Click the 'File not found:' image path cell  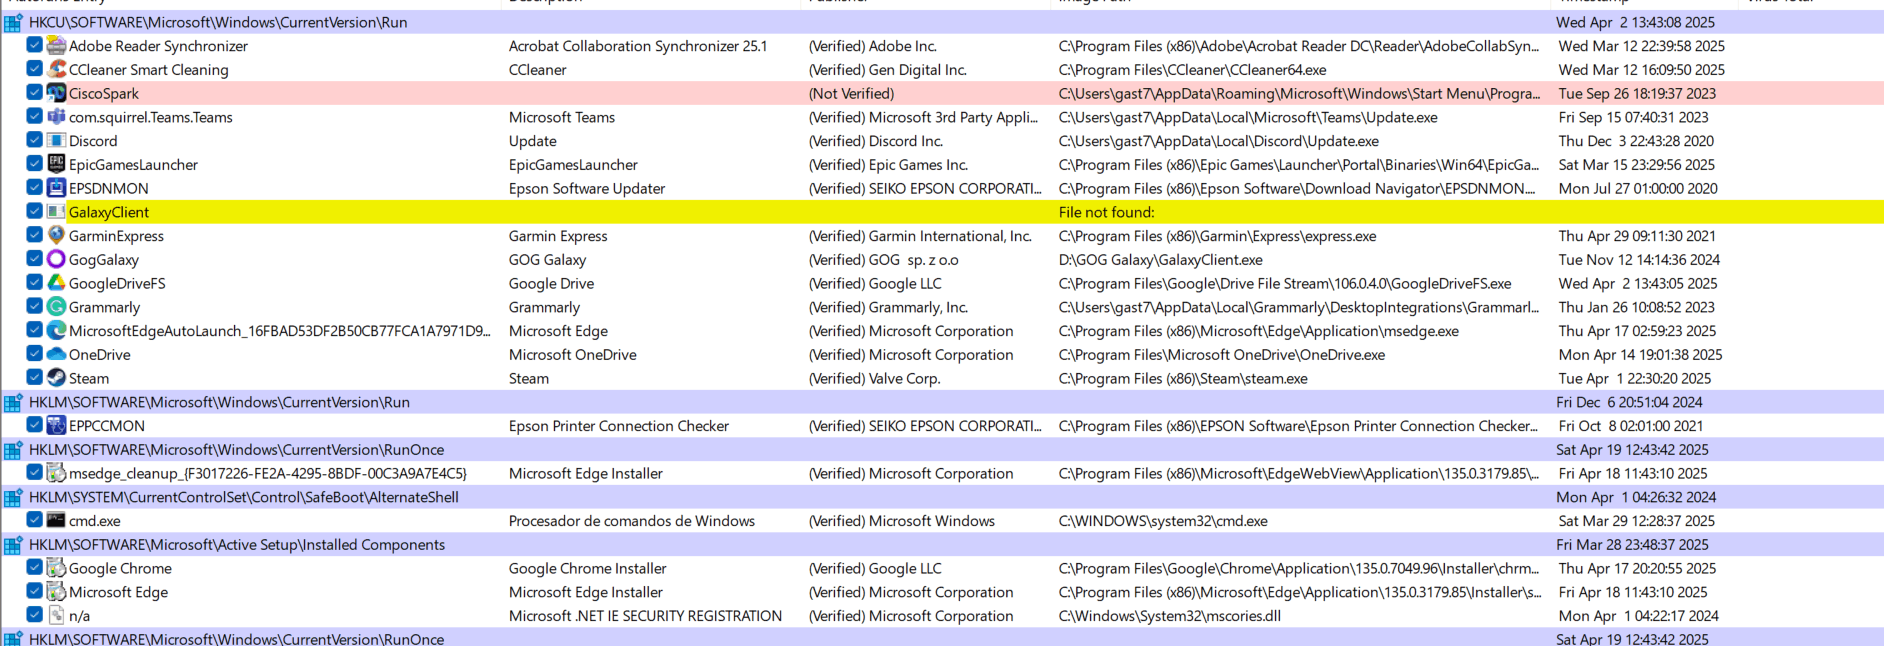point(1106,212)
